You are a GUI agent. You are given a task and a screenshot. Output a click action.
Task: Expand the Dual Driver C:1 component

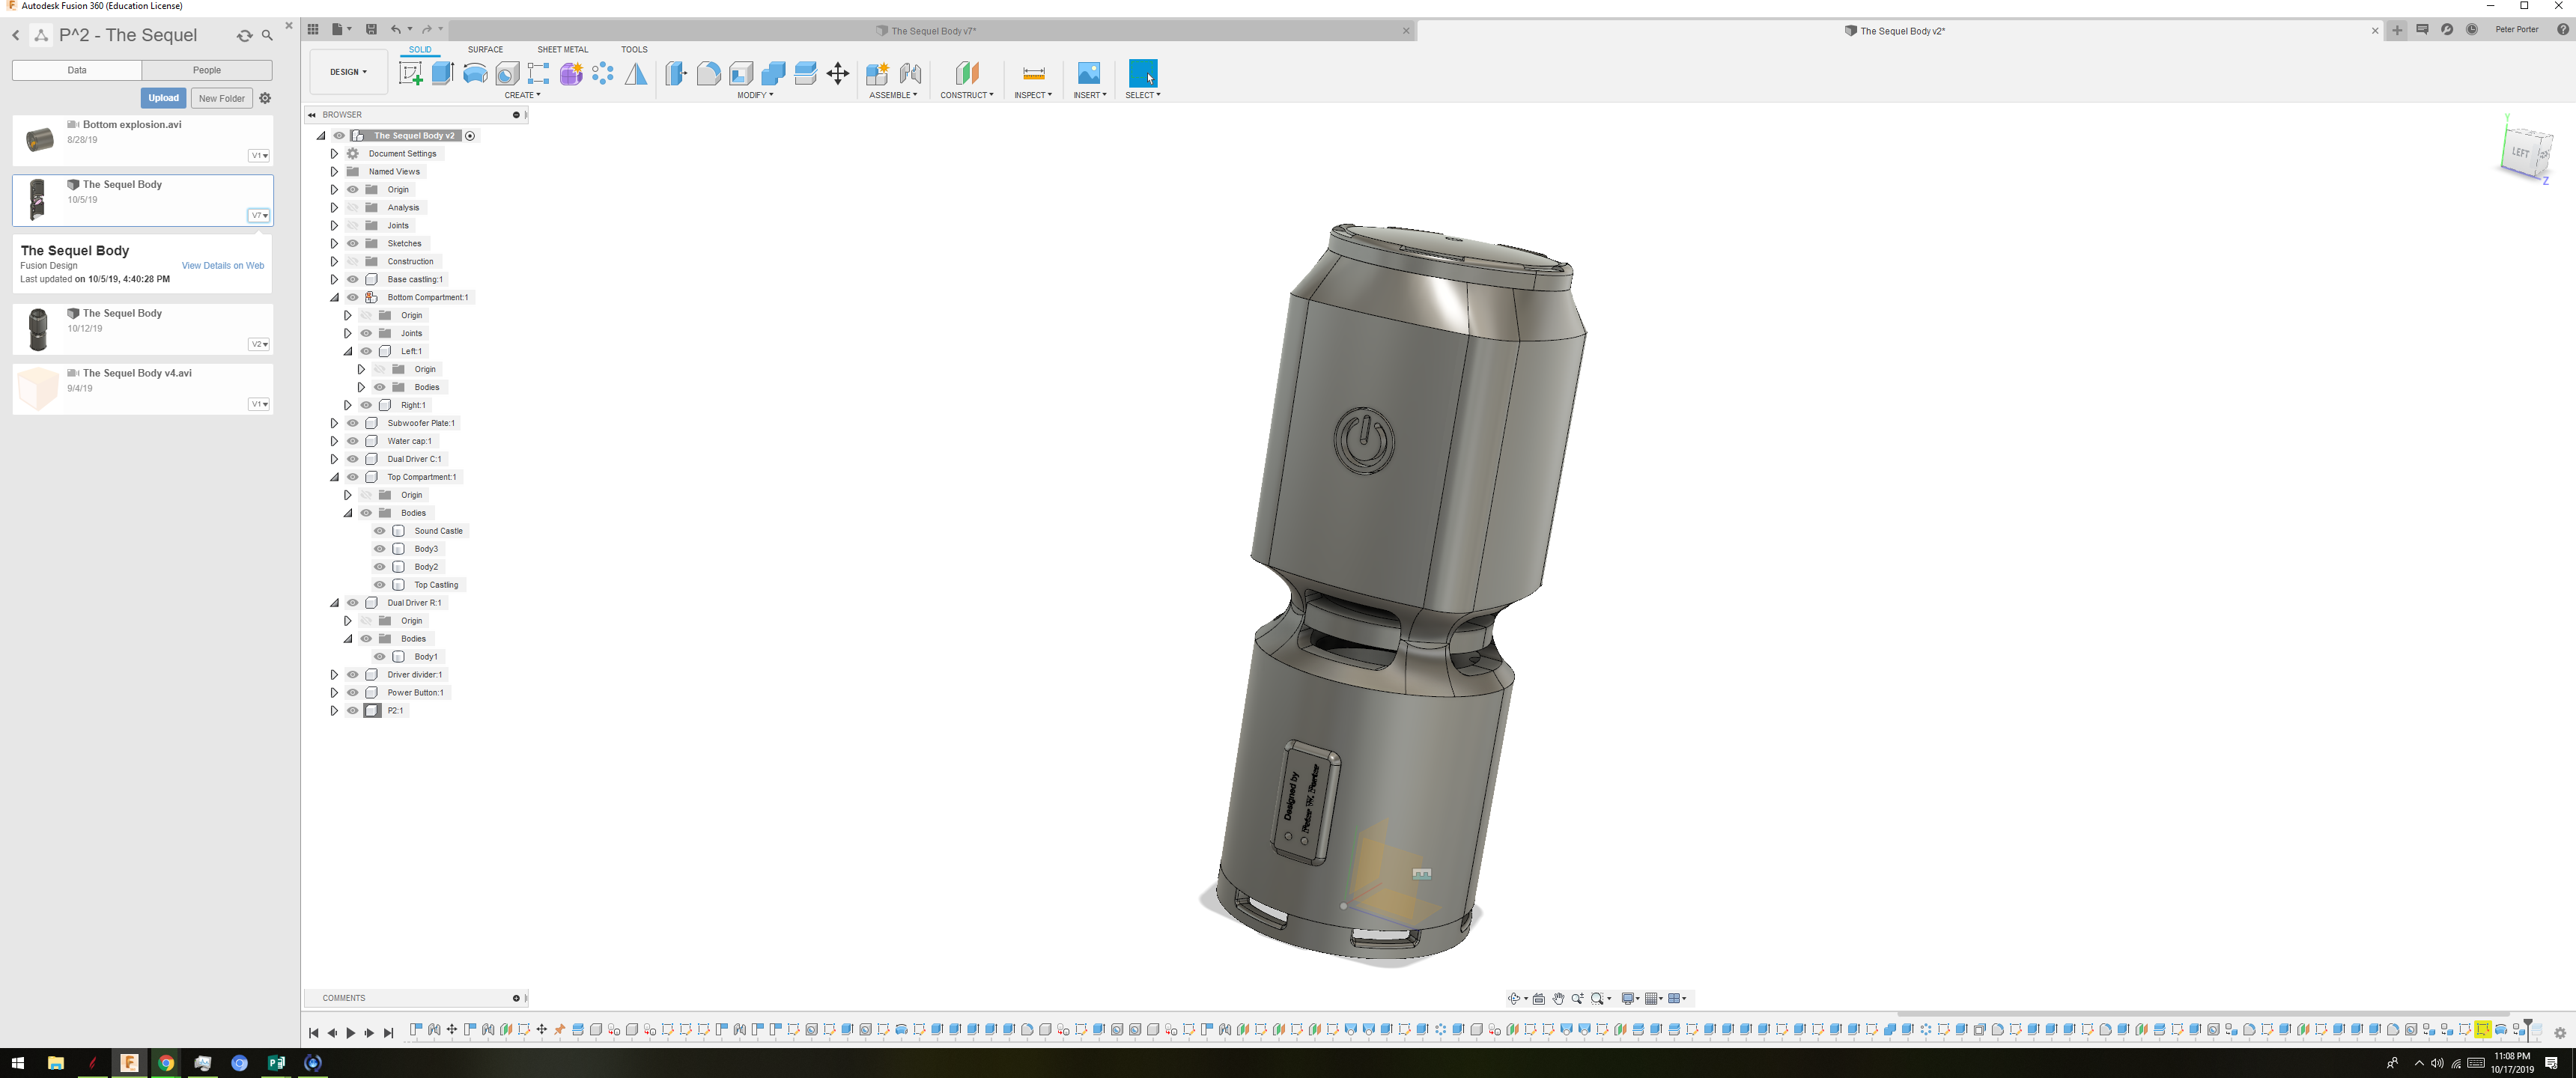335,459
